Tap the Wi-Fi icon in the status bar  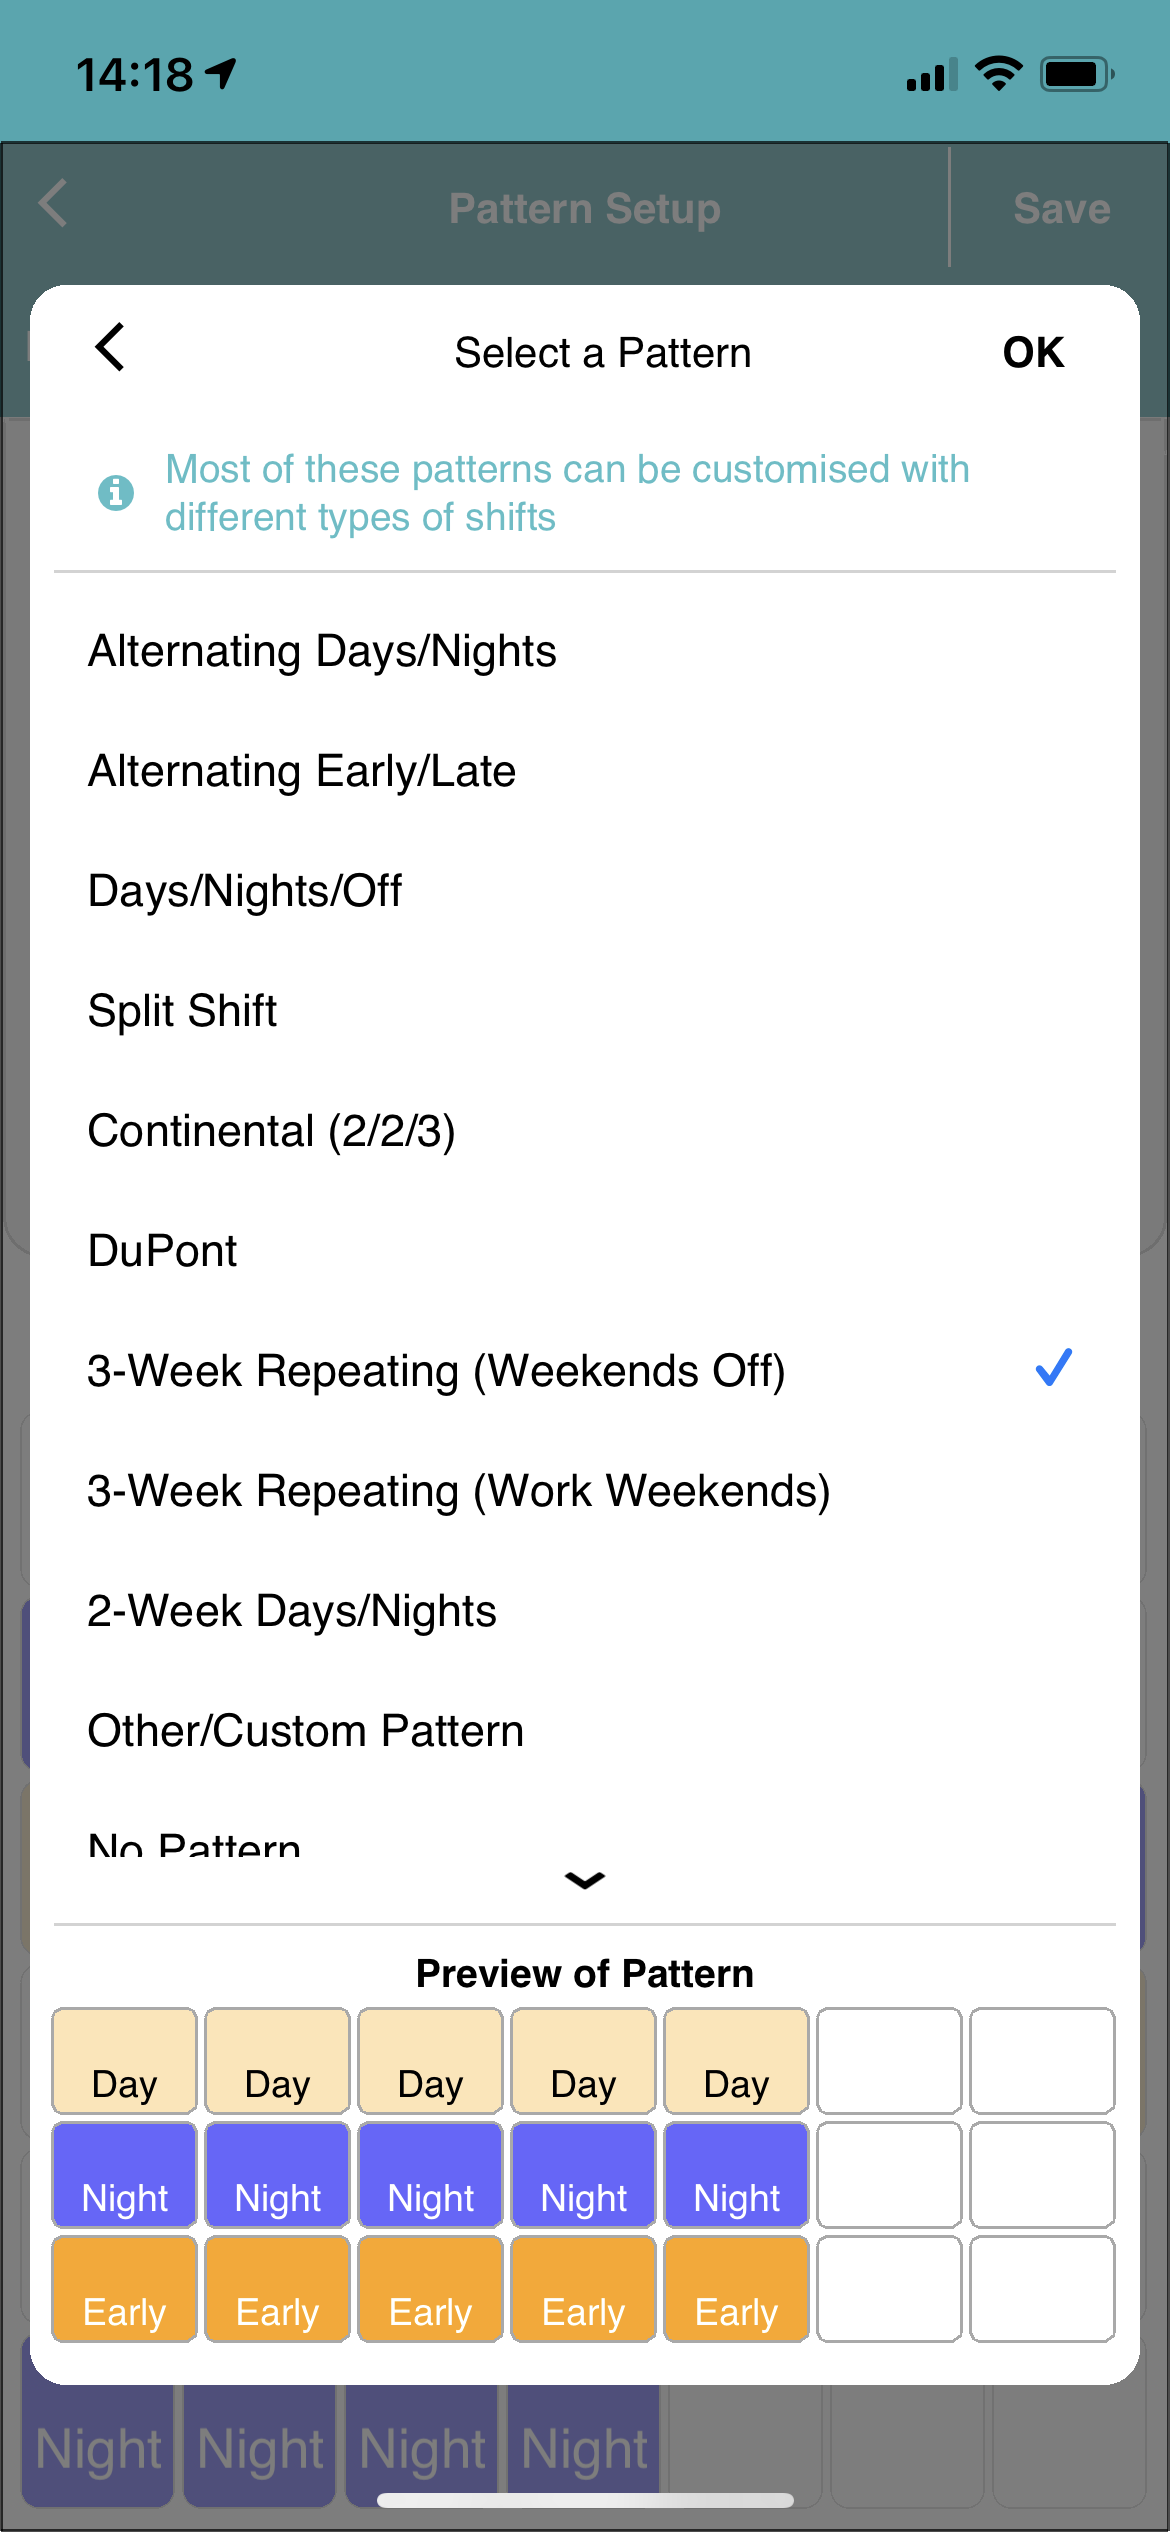tap(999, 71)
